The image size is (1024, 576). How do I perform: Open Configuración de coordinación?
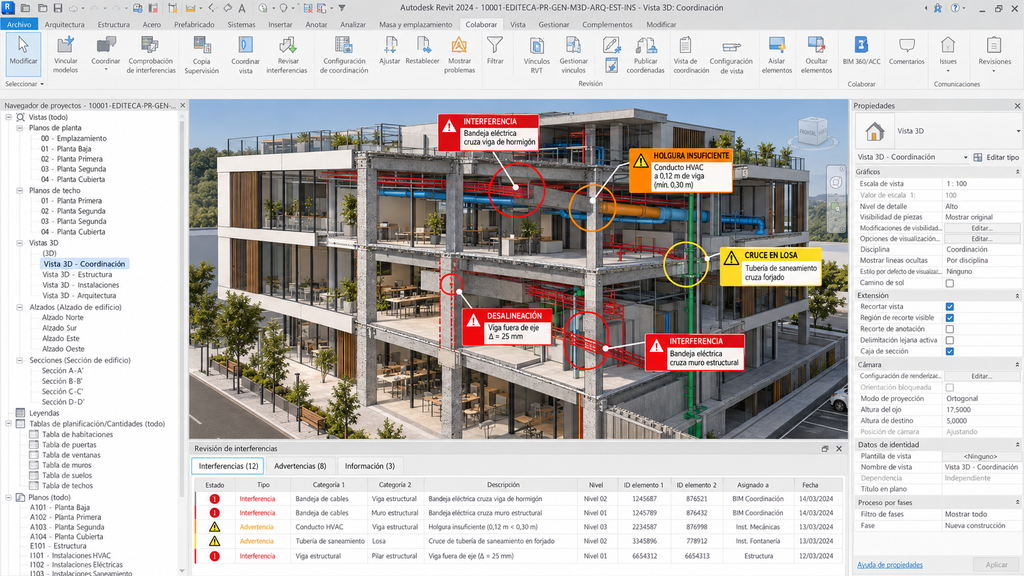click(344, 54)
